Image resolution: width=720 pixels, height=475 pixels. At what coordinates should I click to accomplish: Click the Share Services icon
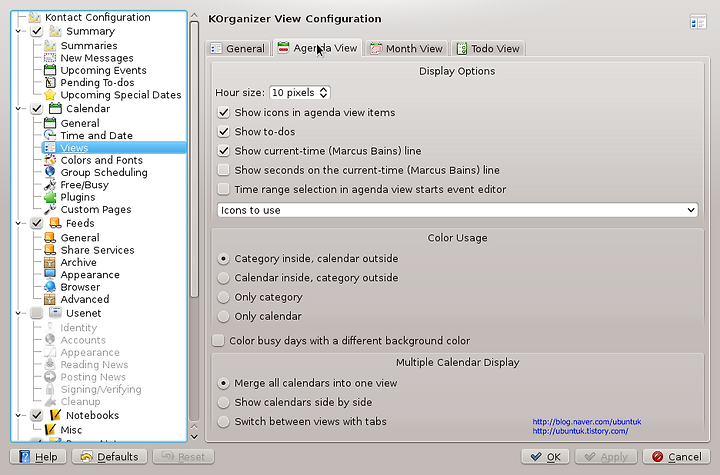point(50,250)
